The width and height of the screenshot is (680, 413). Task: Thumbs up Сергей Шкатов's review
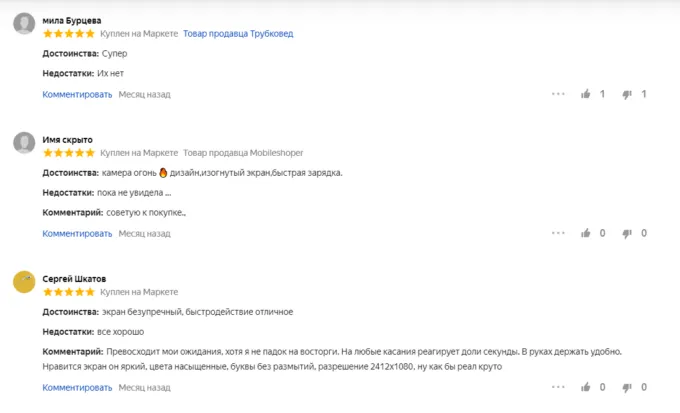(x=586, y=386)
